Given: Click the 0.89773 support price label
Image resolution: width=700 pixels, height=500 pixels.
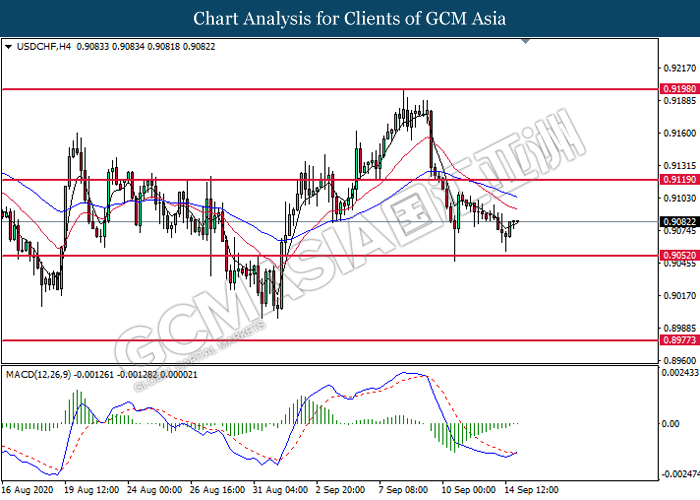Looking at the screenshot, I should tap(679, 340).
